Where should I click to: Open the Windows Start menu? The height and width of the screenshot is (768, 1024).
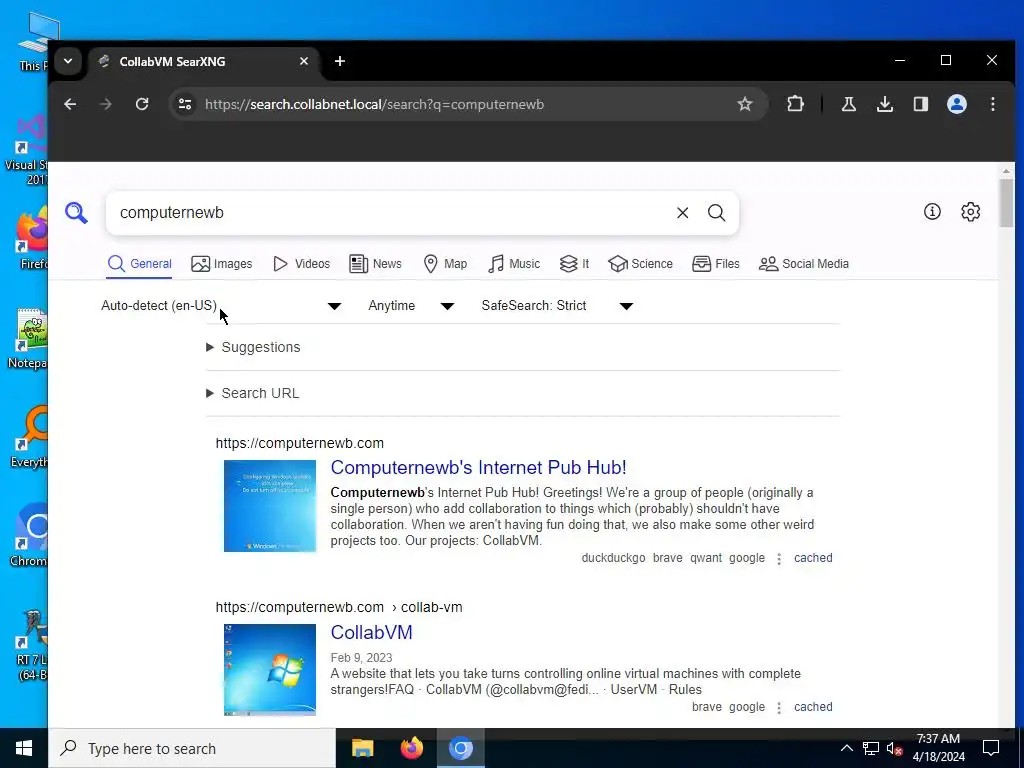point(24,748)
